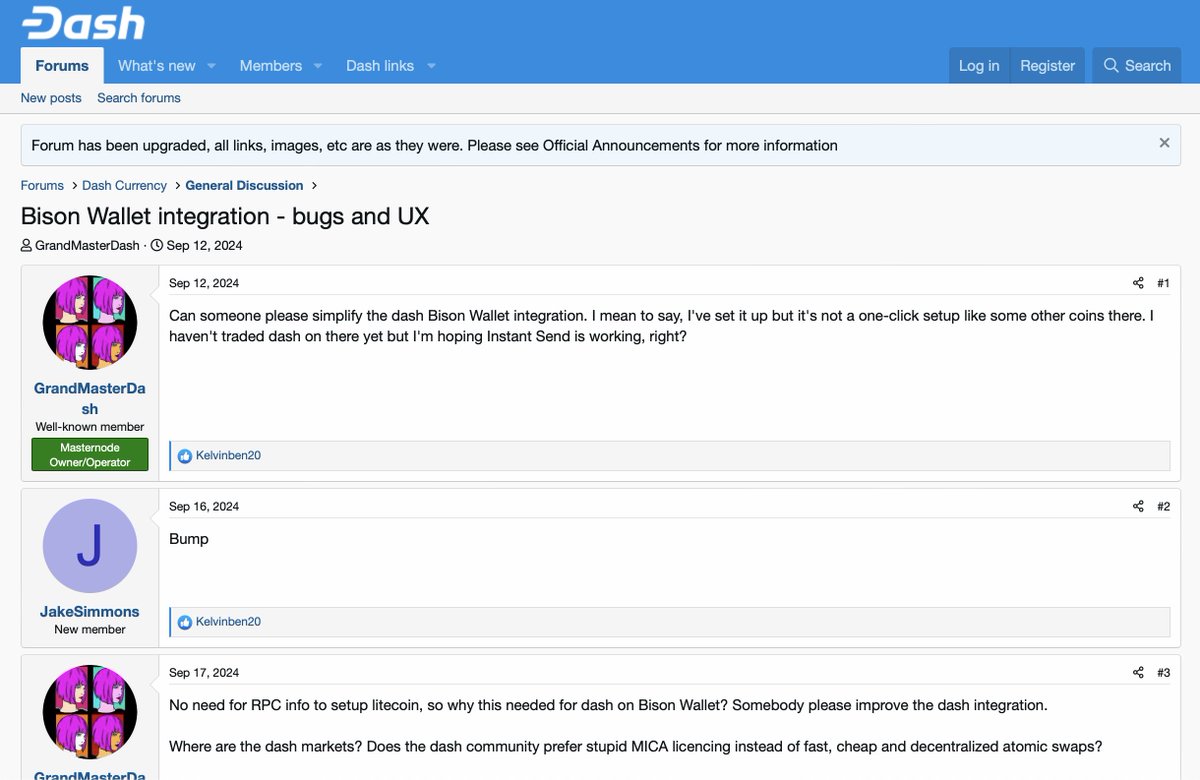Click Sep 16, 2024 post timestamp
This screenshot has height=780, width=1200.
pos(204,506)
